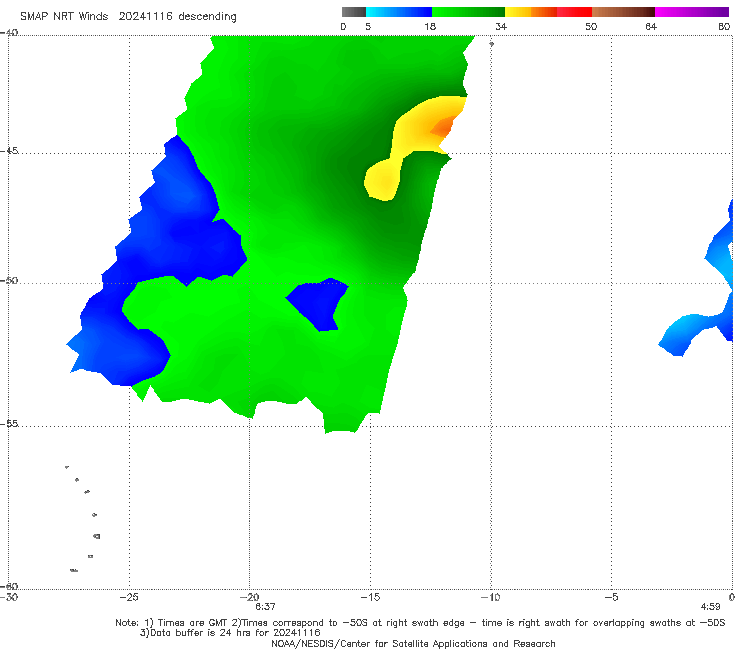The height and width of the screenshot is (650, 740).
Task: Click the island chain markings at lower left
Action: pyautogui.click(x=84, y=518)
